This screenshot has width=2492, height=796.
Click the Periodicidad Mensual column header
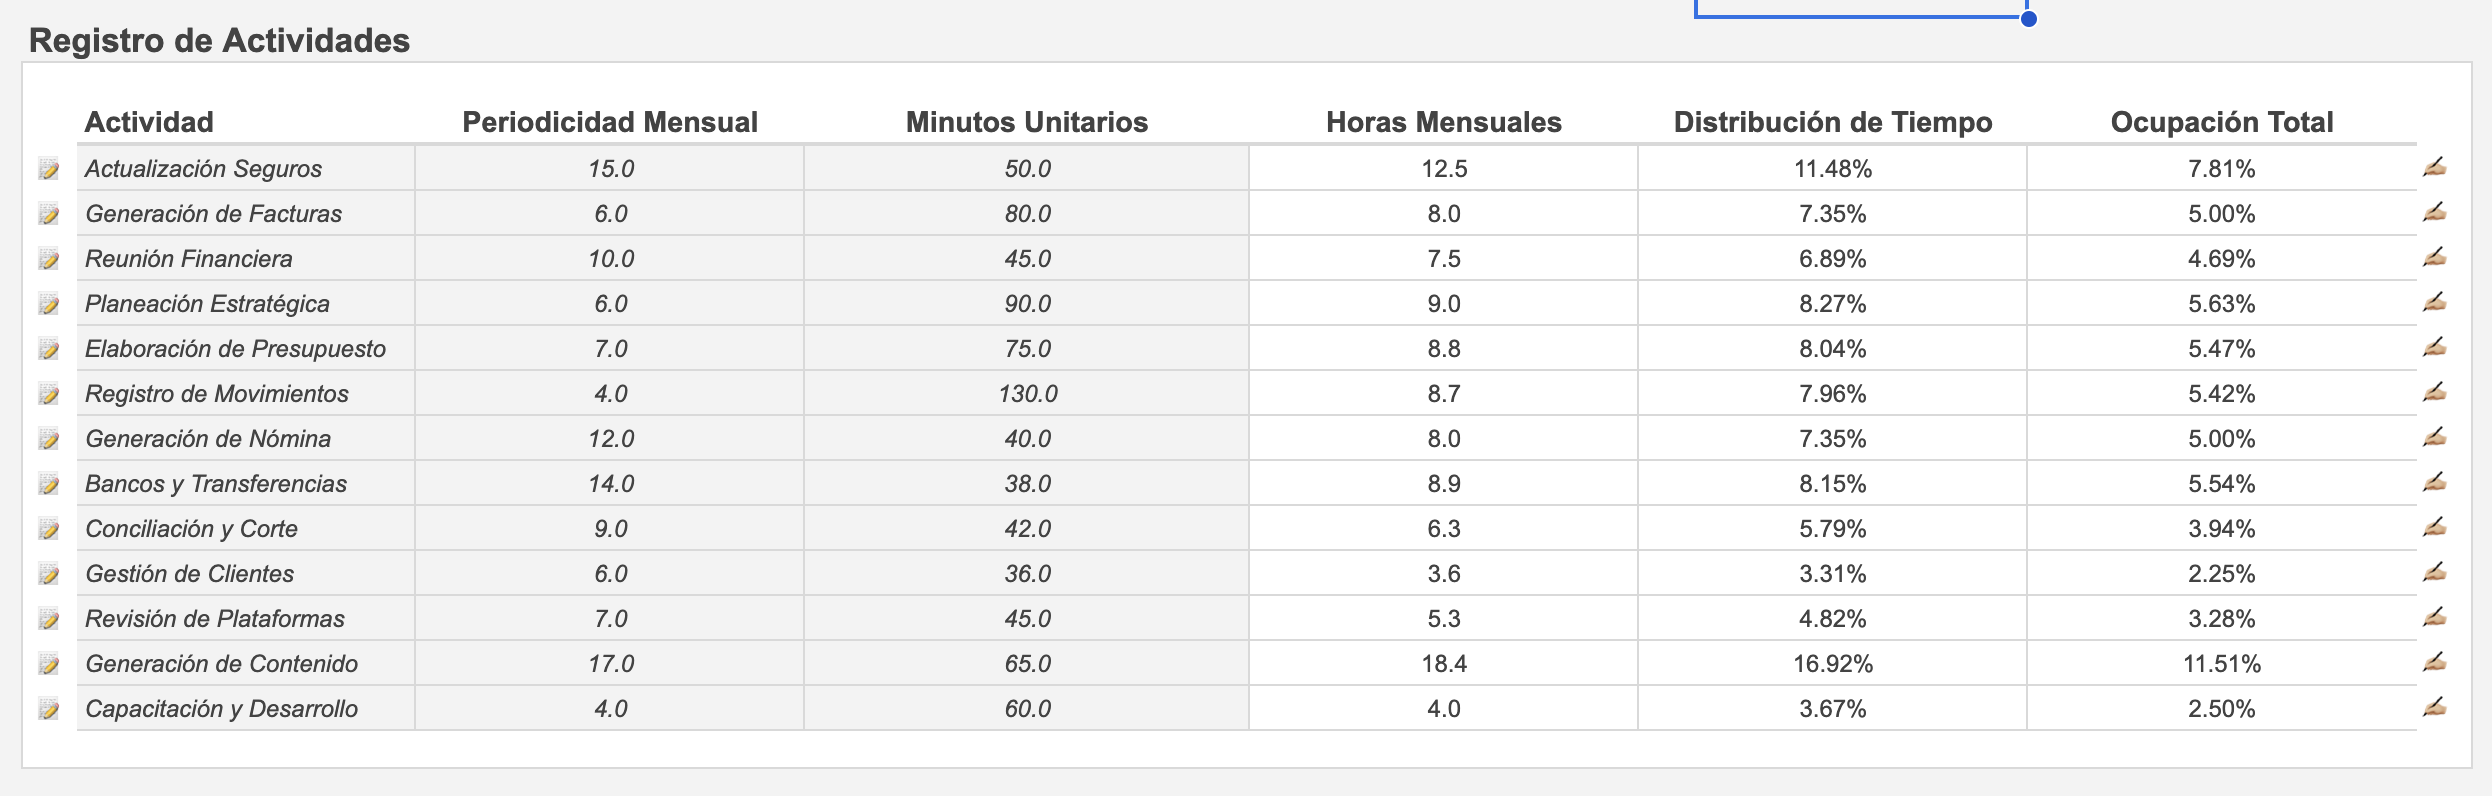click(610, 122)
